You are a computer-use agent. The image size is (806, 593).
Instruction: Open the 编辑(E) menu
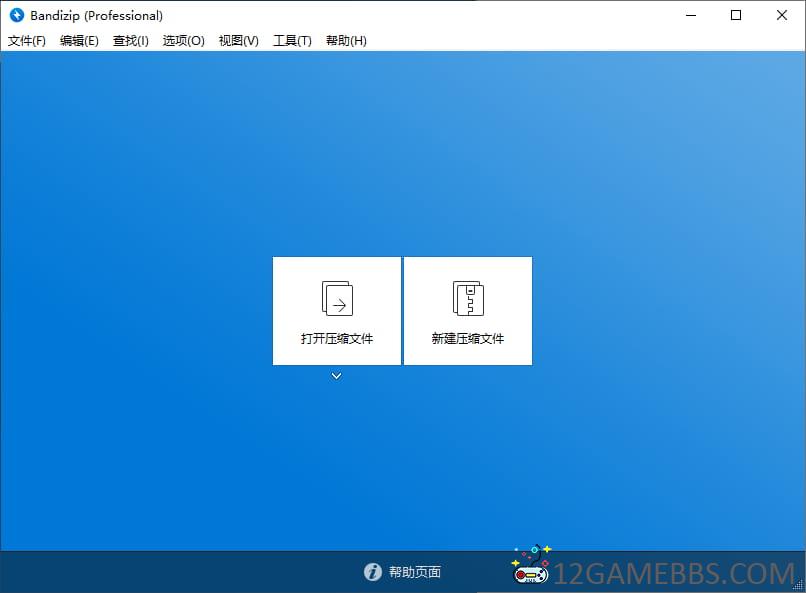[79, 41]
